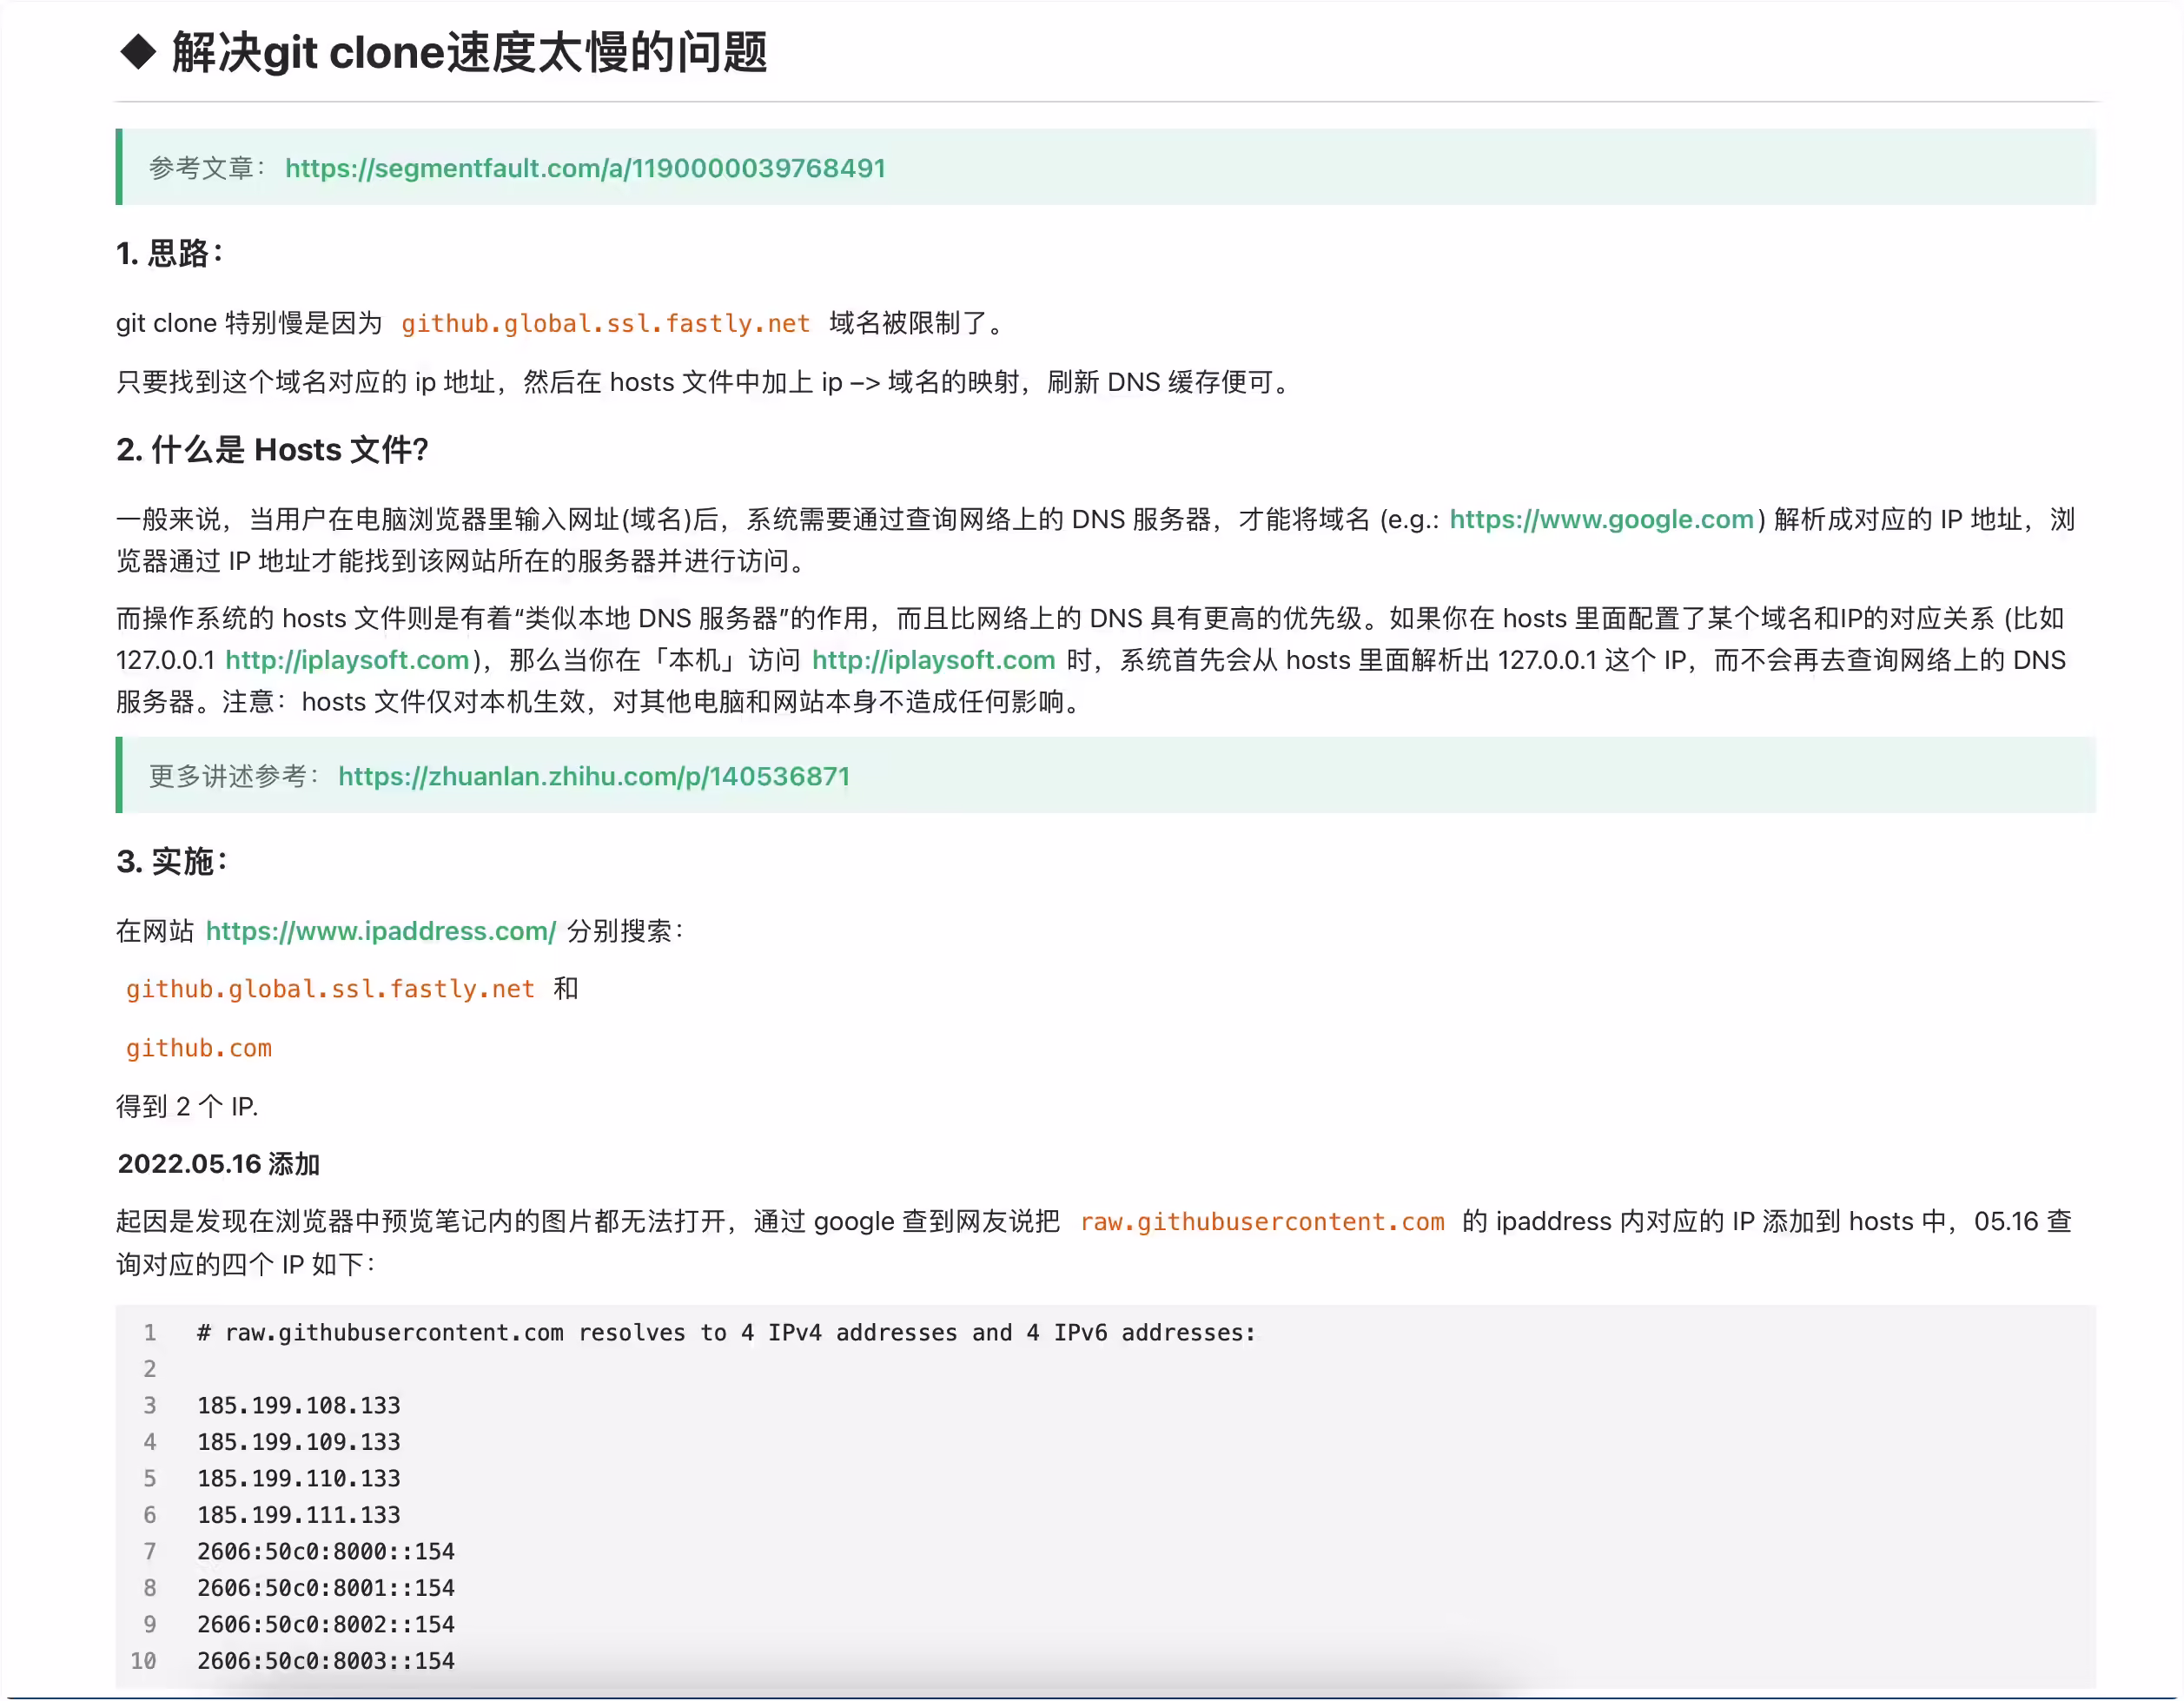Visit the www.ipaddress.com link
This screenshot has width=2184, height=1701.
(381, 931)
